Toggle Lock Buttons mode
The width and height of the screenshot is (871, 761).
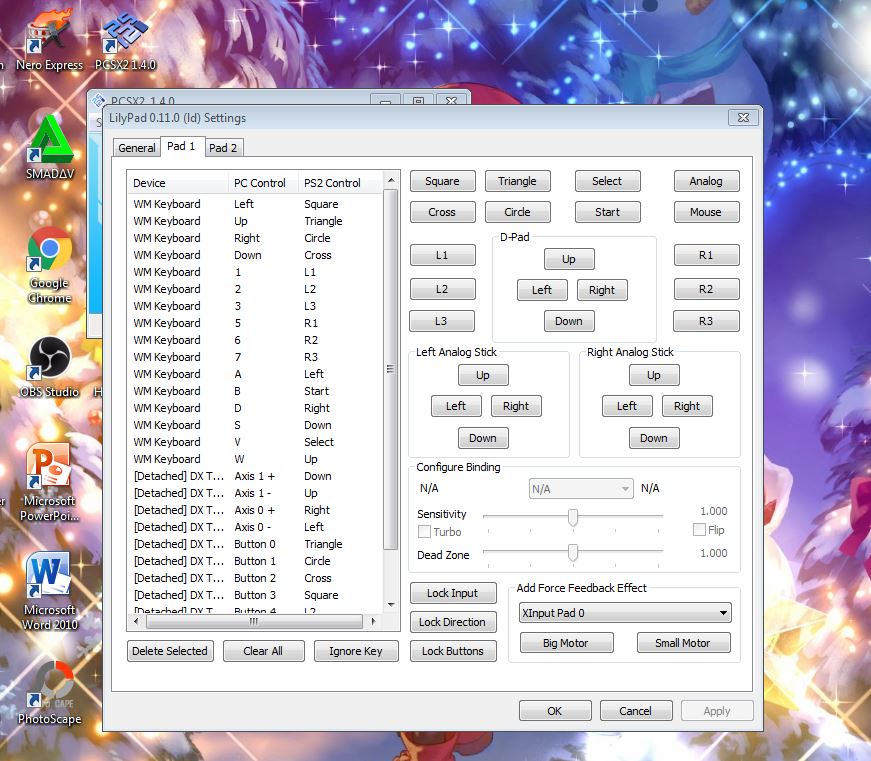[453, 651]
